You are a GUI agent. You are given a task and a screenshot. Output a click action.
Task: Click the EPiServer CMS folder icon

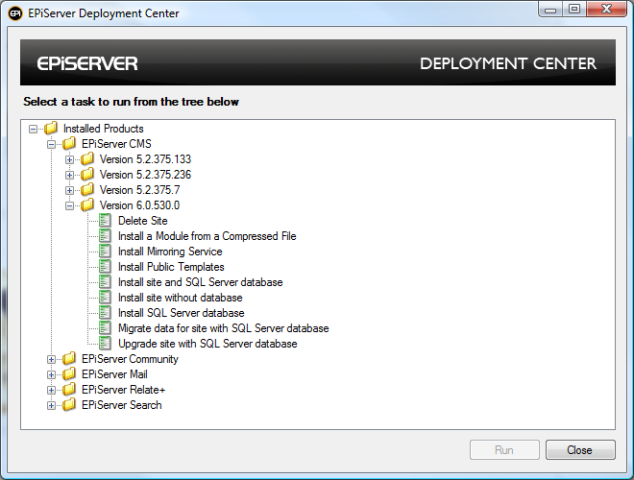69,144
